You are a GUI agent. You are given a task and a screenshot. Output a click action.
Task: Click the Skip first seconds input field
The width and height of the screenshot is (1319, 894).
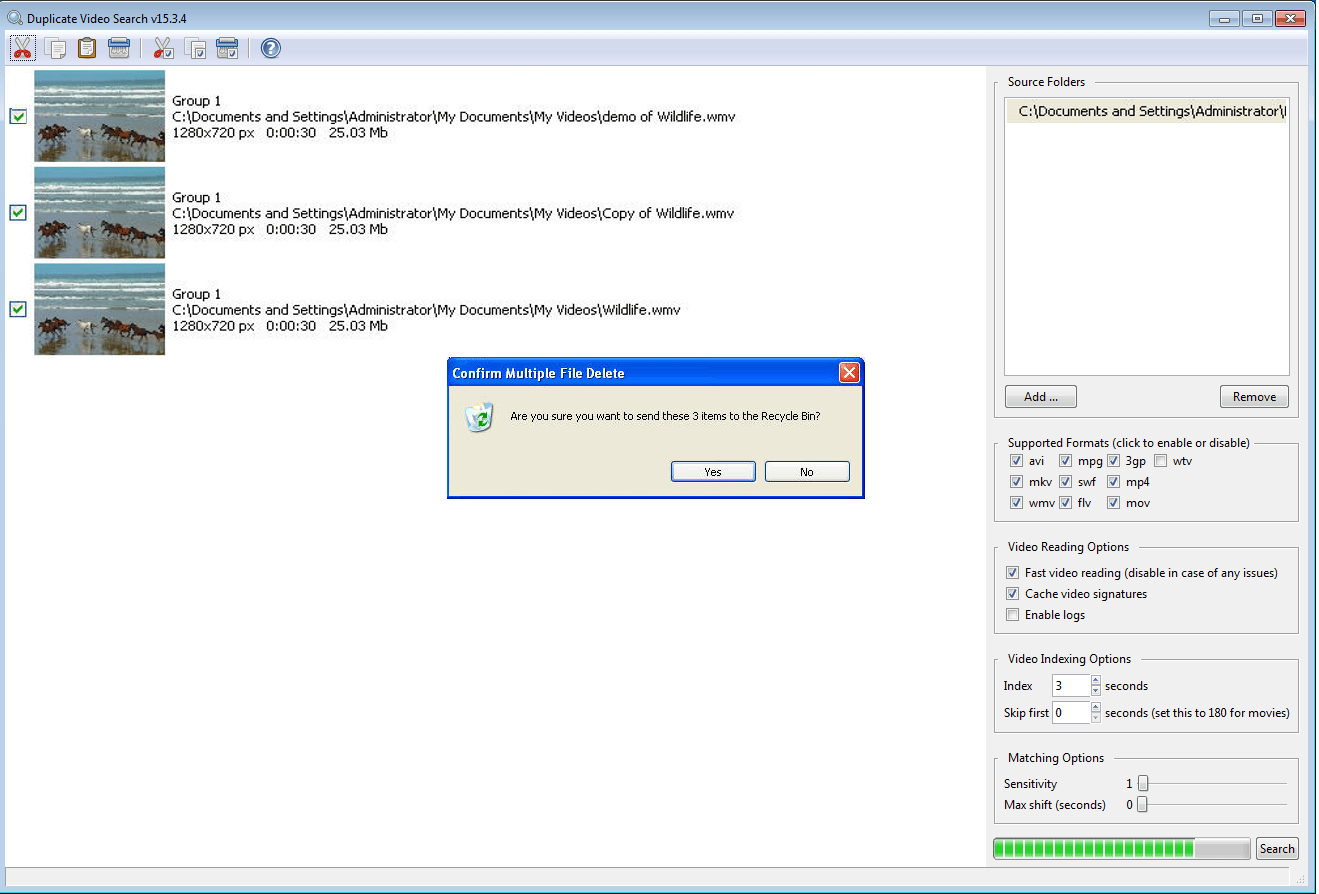coord(1071,713)
